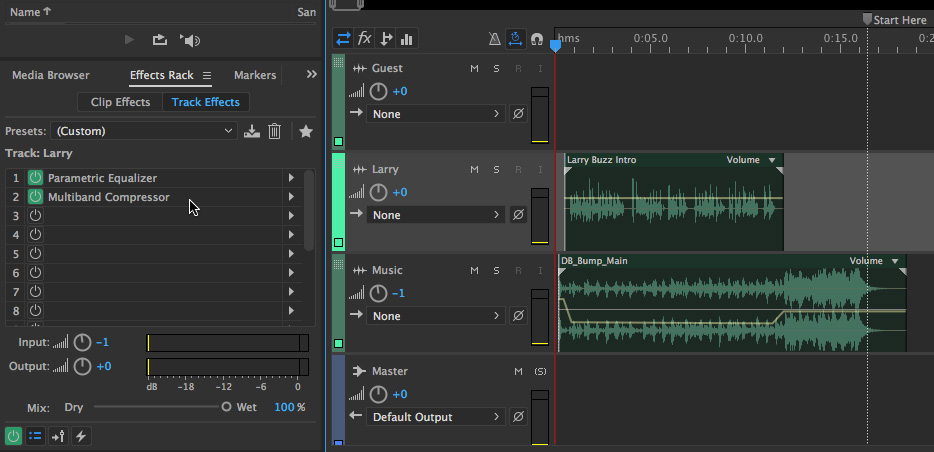Mute the Larry track
This screenshot has width=934, height=452.
coord(474,170)
